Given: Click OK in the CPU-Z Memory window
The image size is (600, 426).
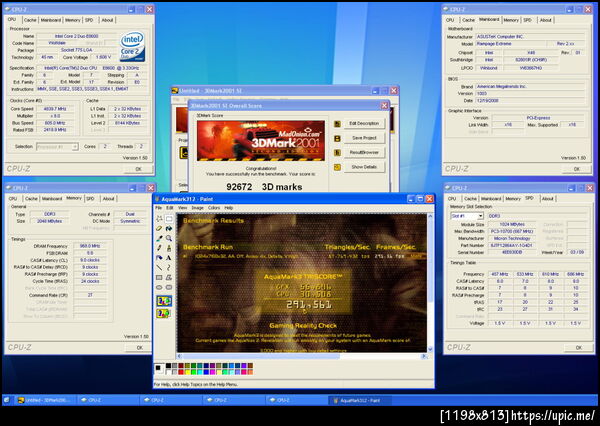Looking at the screenshot, I should click(140, 348).
